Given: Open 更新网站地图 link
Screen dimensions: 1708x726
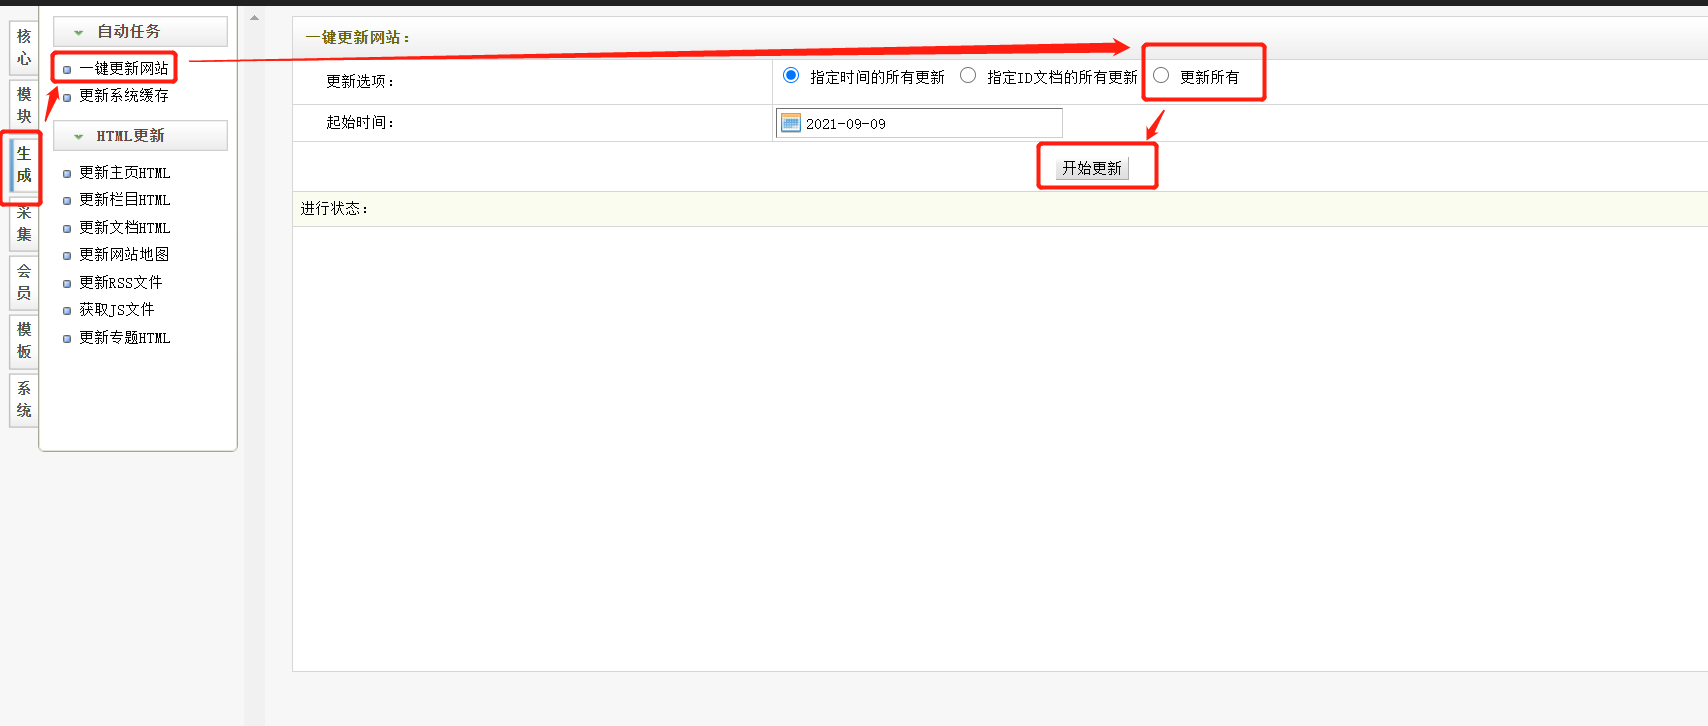Looking at the screenshot, I should coord(124,254).
